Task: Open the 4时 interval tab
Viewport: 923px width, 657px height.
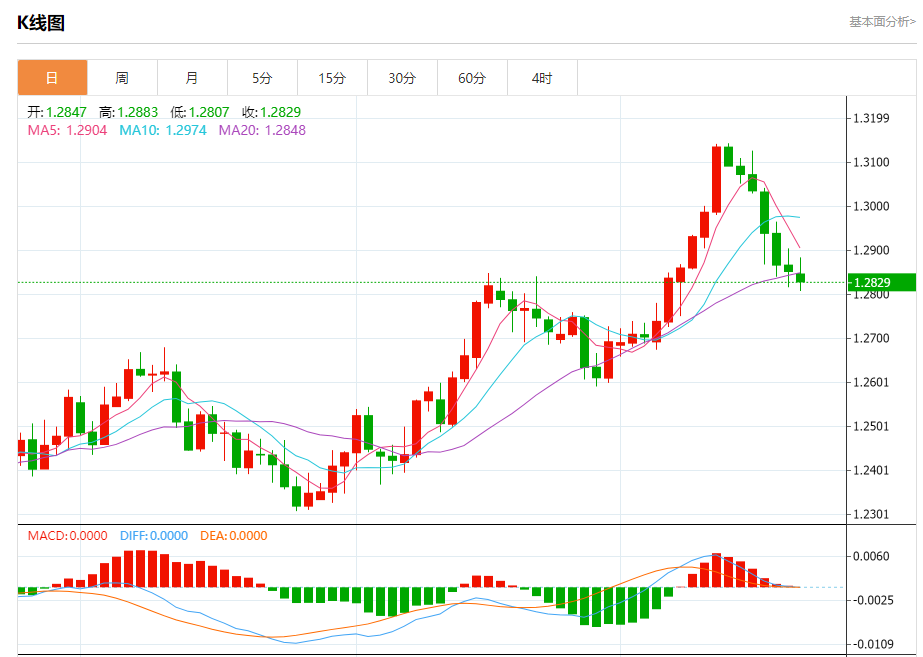Action: 542,78
